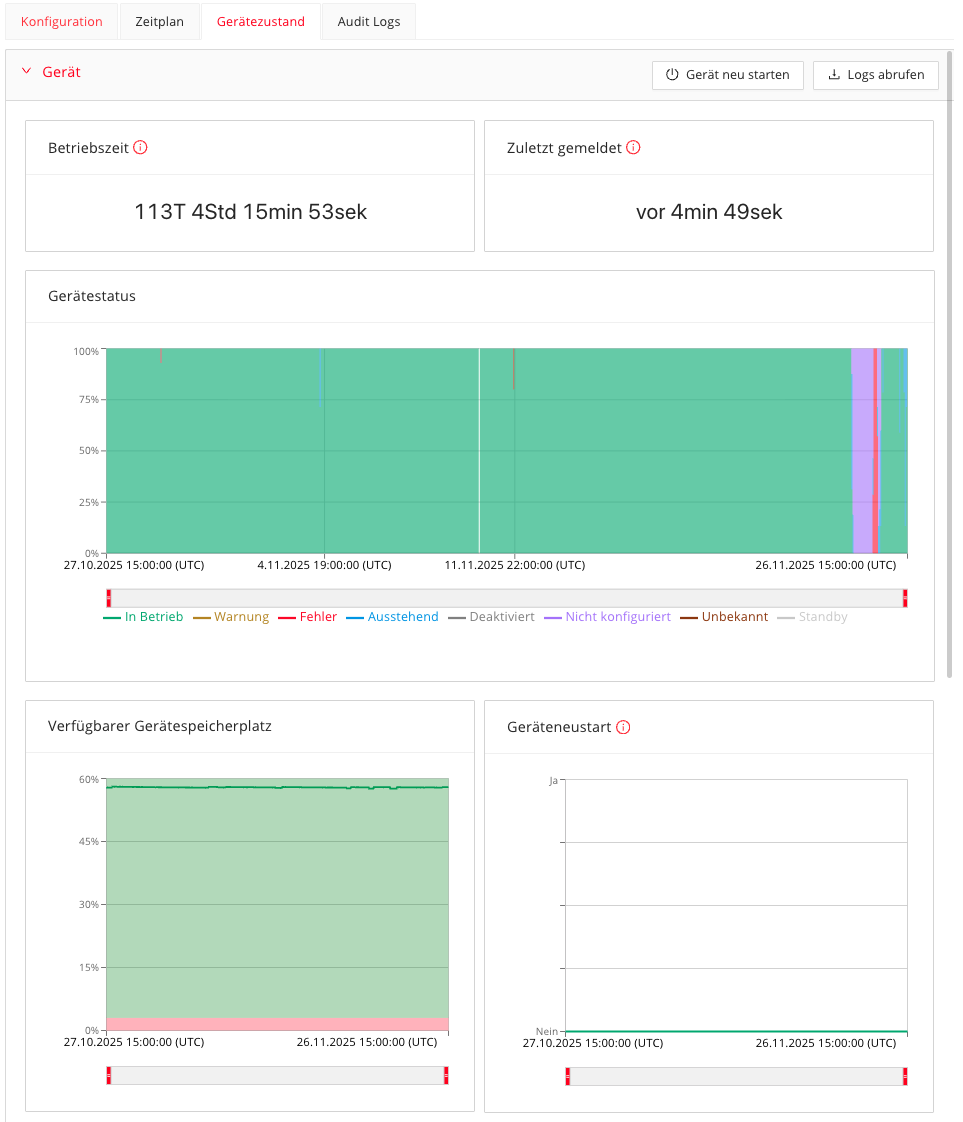Viewport: 963px width, 1122px height.
Task: Click left handle of Gerätespeicherplatz range slider
Action: [x=109, y=1075]
